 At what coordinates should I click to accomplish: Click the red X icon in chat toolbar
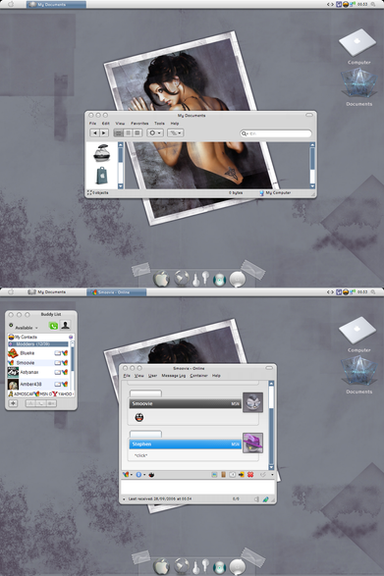pyautogui.click(x=251, y=475)
